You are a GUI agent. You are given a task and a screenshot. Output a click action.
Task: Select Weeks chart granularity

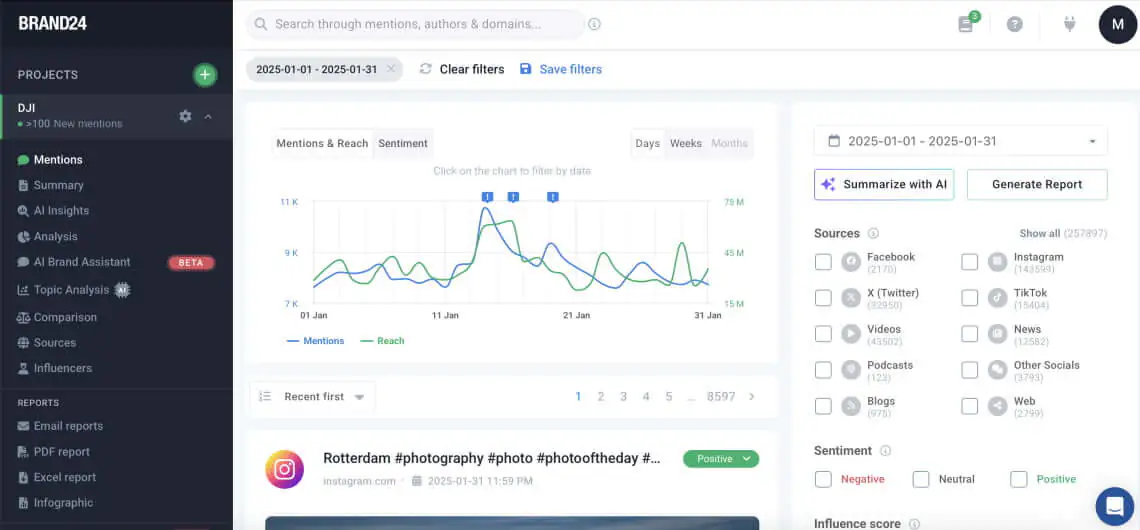tap(686, 143)
